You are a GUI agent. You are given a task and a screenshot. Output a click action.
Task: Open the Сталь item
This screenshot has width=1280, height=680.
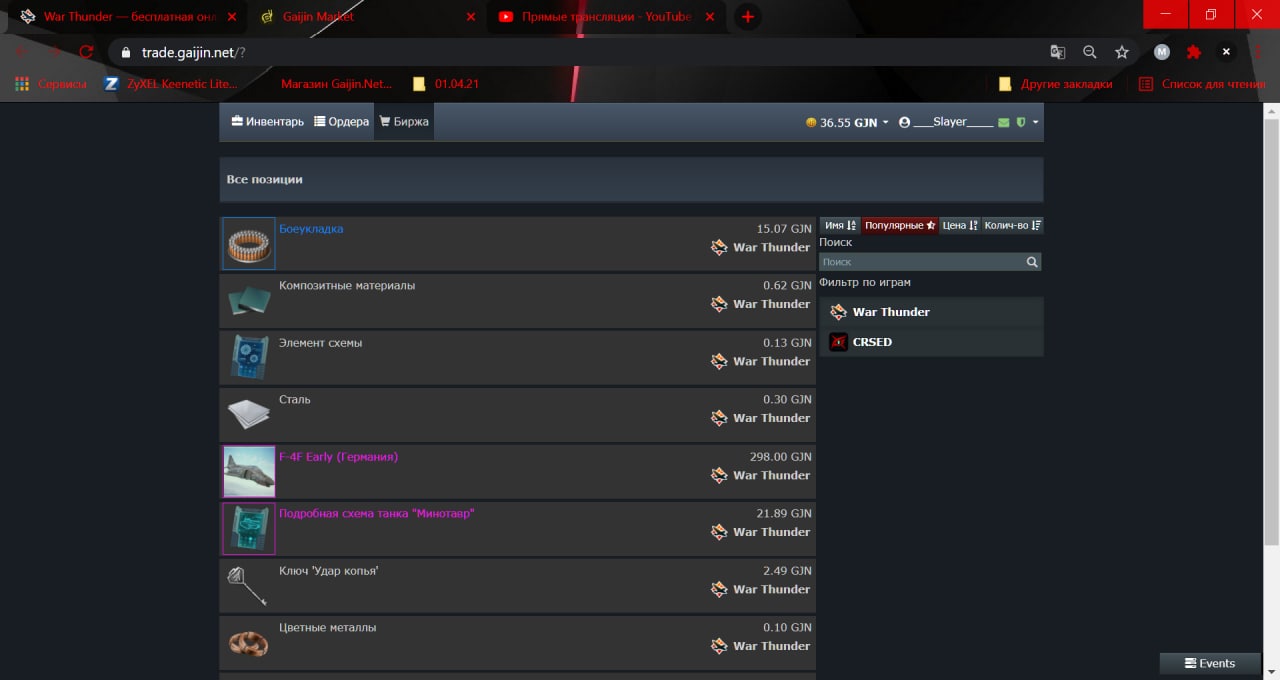click(295, 400)
